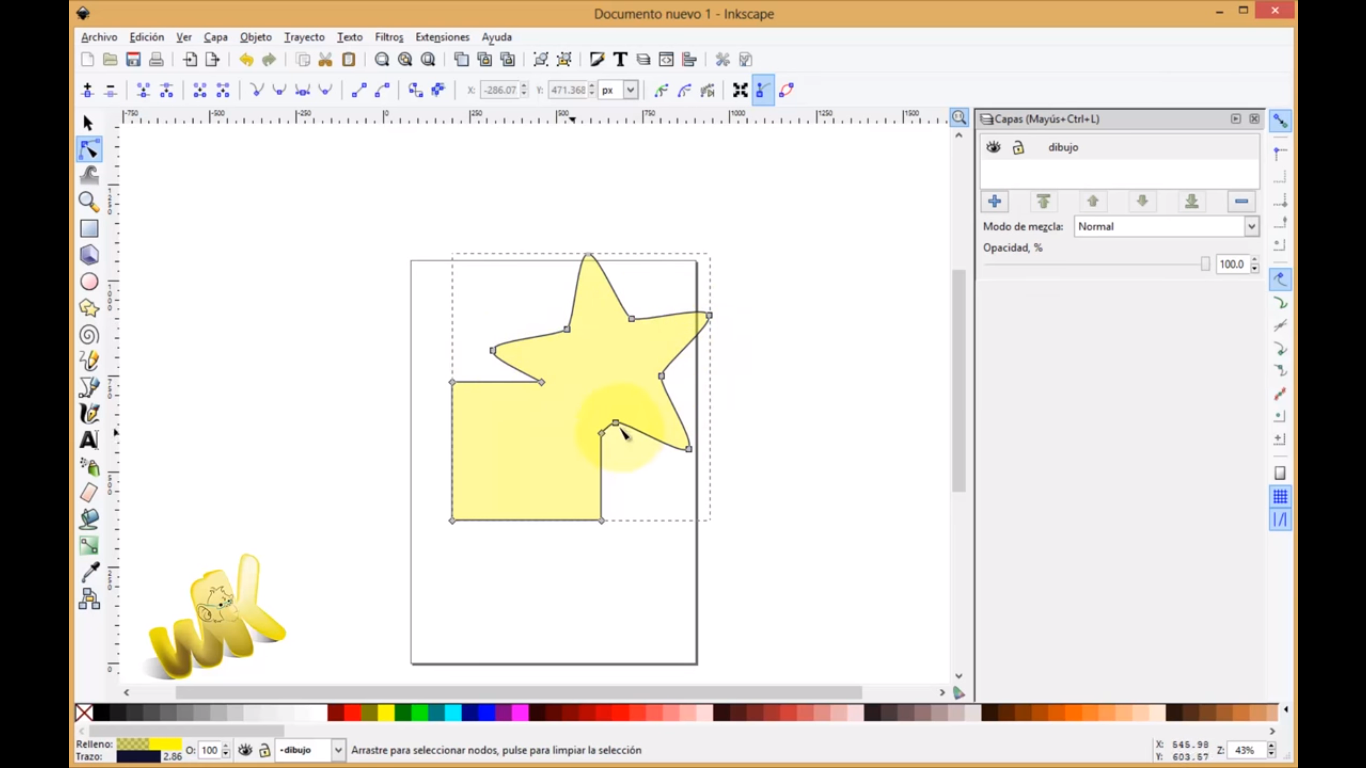Choose the Calligraphy pen tool
Image resolution: width=1366 pixels, height=768 pixels.
point(88,413)
